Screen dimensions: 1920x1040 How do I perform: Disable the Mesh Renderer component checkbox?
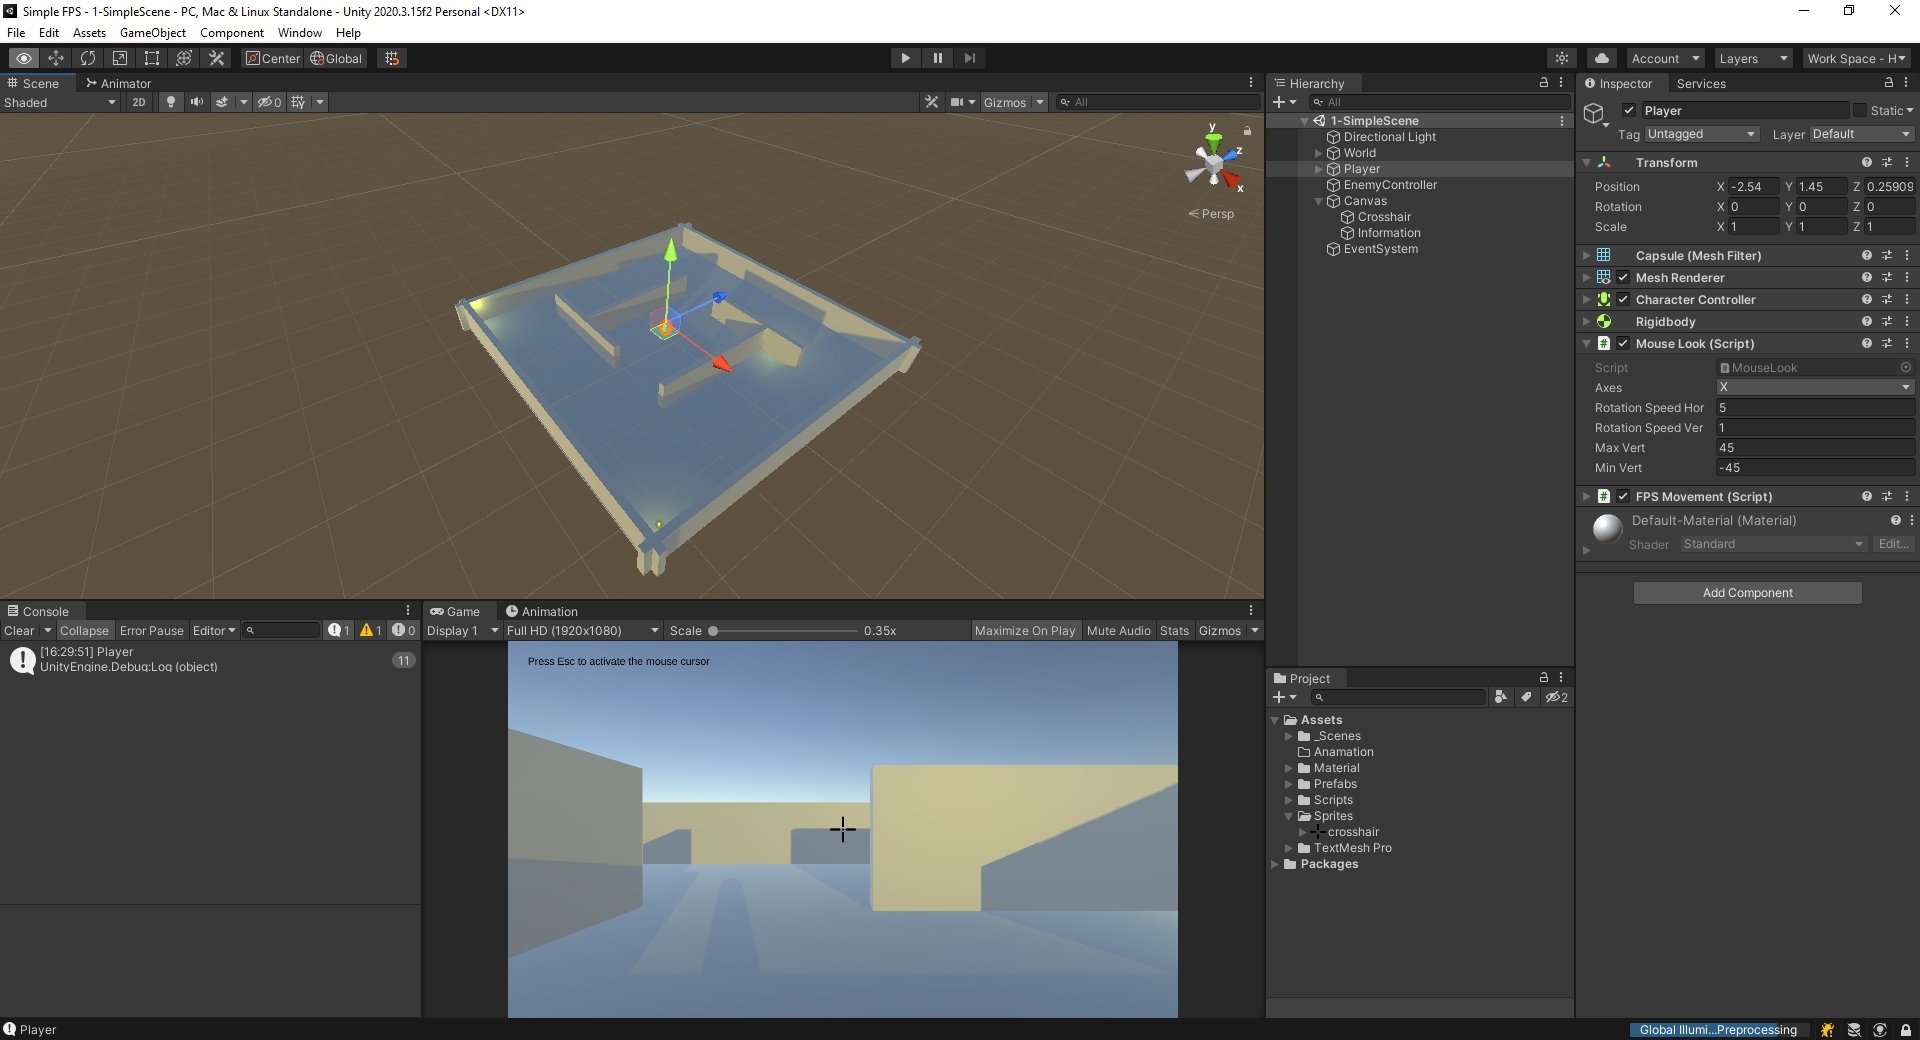1623,277
